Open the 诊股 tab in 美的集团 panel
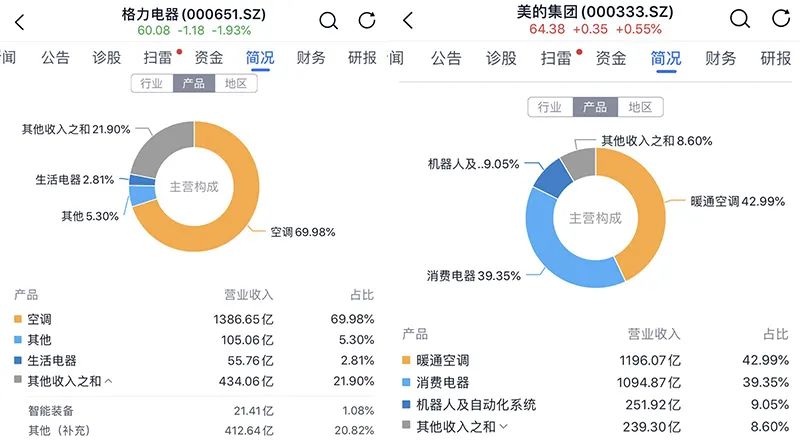 click(x=501, y=58)
